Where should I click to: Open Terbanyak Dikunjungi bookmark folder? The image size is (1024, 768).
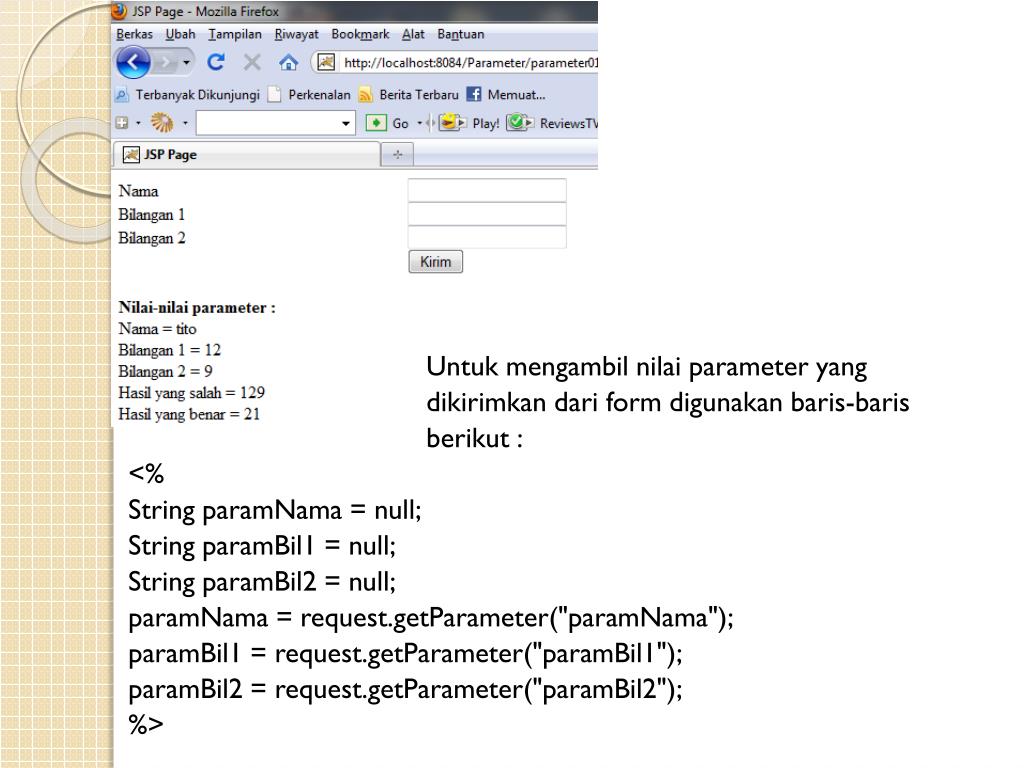[188, 95]
